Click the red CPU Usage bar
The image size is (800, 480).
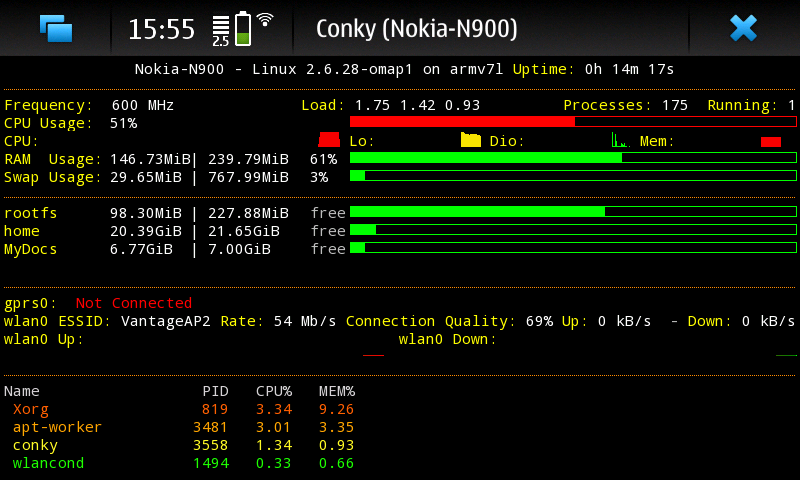click(x=572, y=122)
